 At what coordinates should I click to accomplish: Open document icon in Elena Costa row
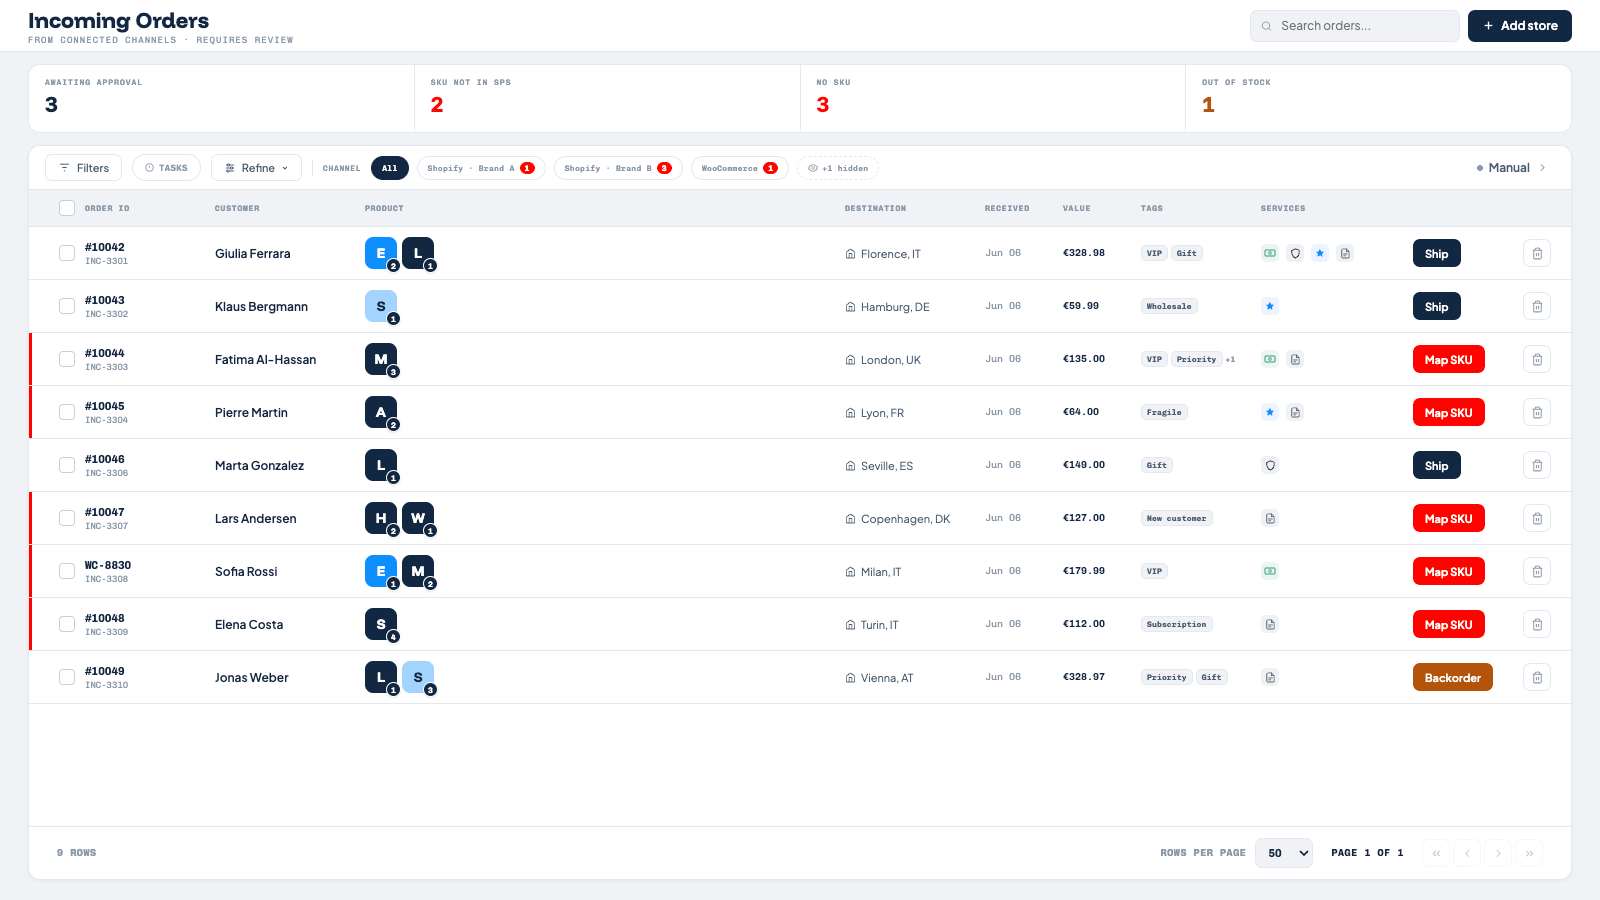click(1270, 624)
